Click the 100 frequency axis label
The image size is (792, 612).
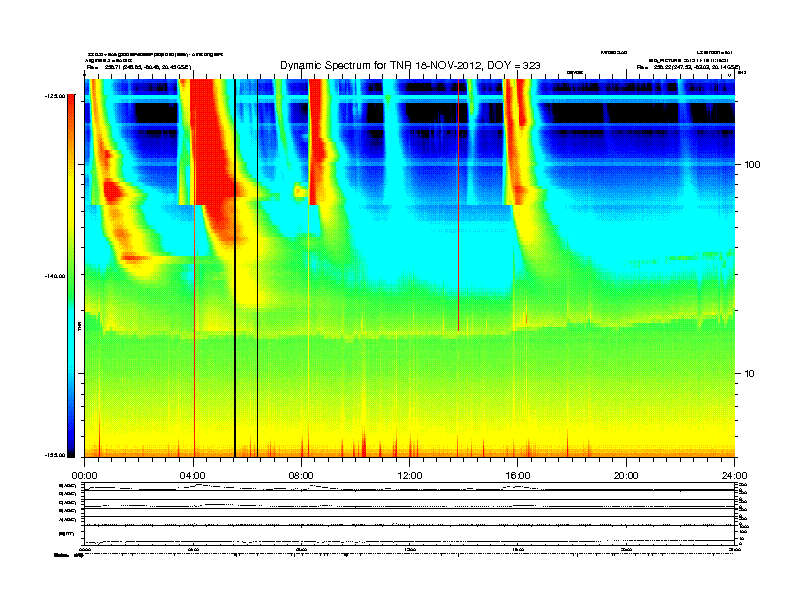pos(752,165)
